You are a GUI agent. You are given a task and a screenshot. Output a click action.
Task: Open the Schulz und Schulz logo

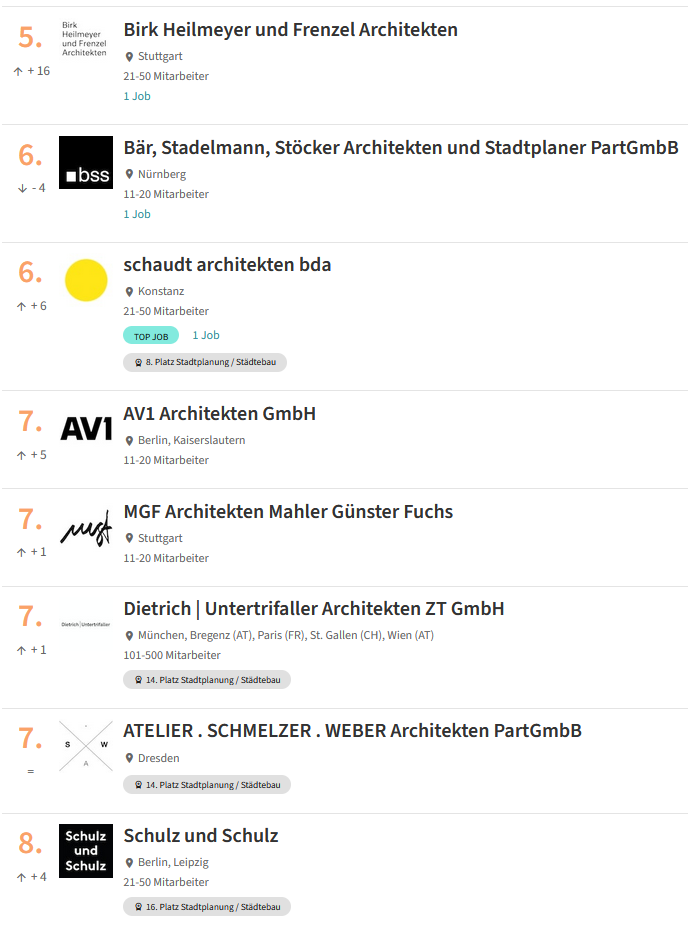click(86, 851)
